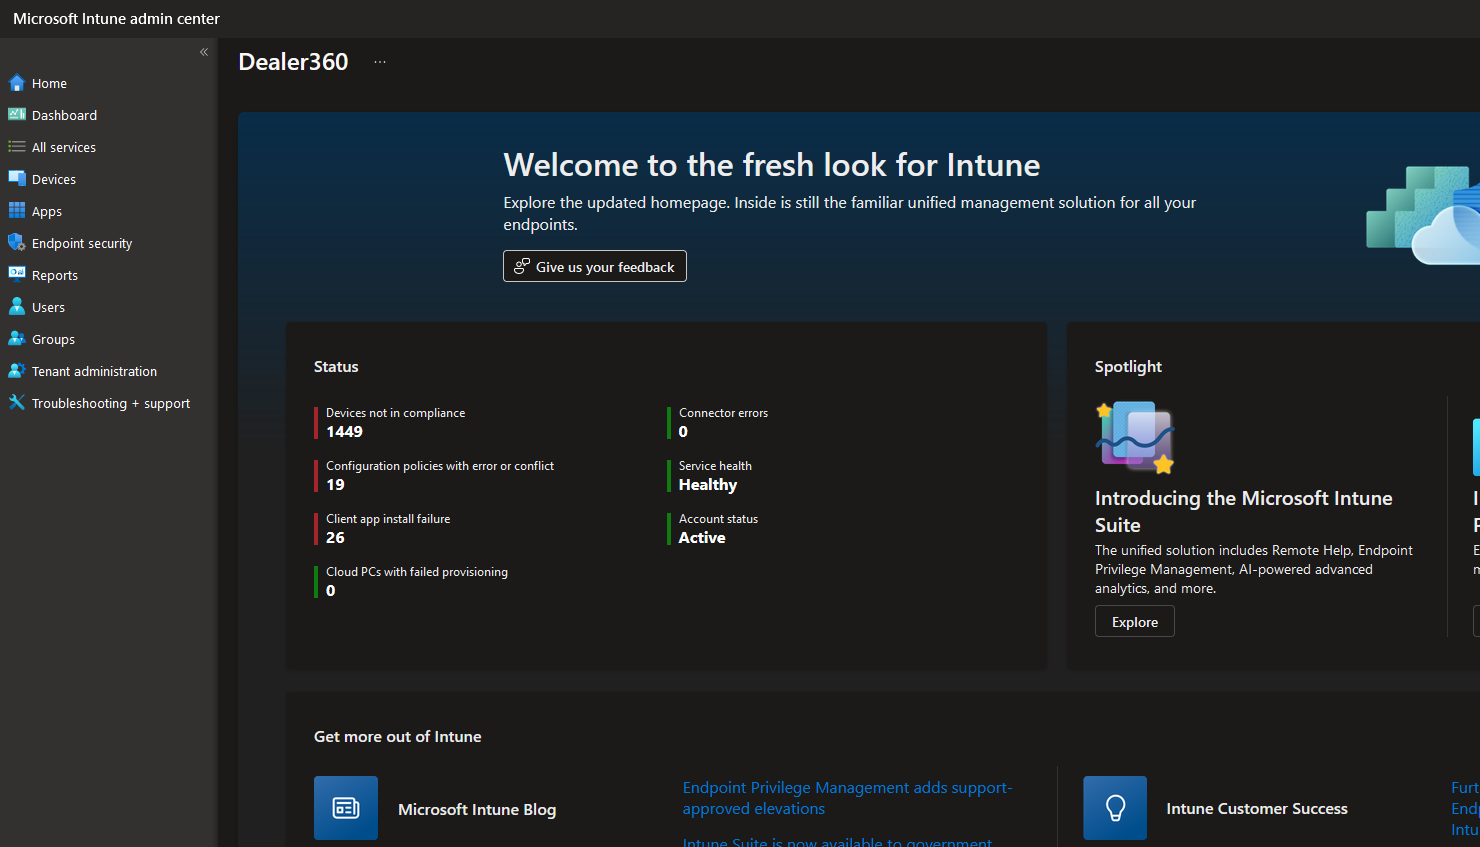Open the ellipsis menu beside Dealer360
This screenshot has height=847, width=1480.
click(380, 62)
